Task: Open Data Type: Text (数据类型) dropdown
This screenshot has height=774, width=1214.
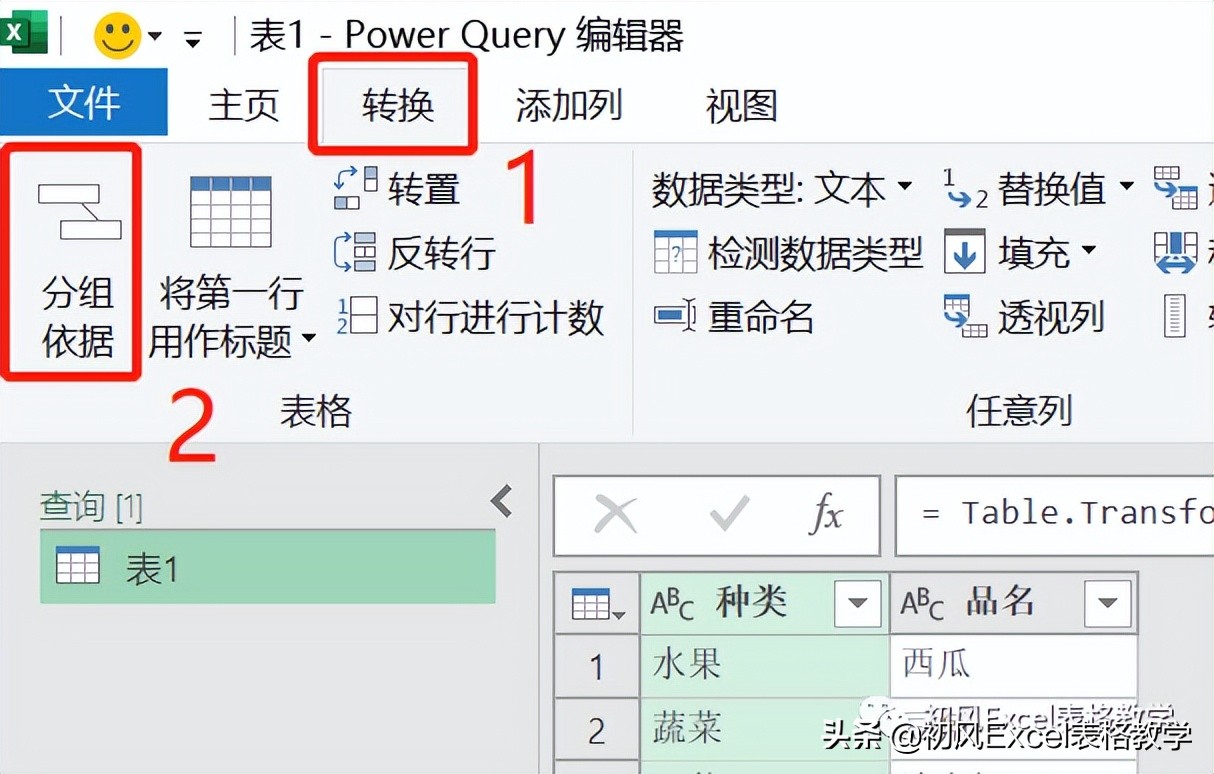Action: pyautogui.click(x=782, y=188)
